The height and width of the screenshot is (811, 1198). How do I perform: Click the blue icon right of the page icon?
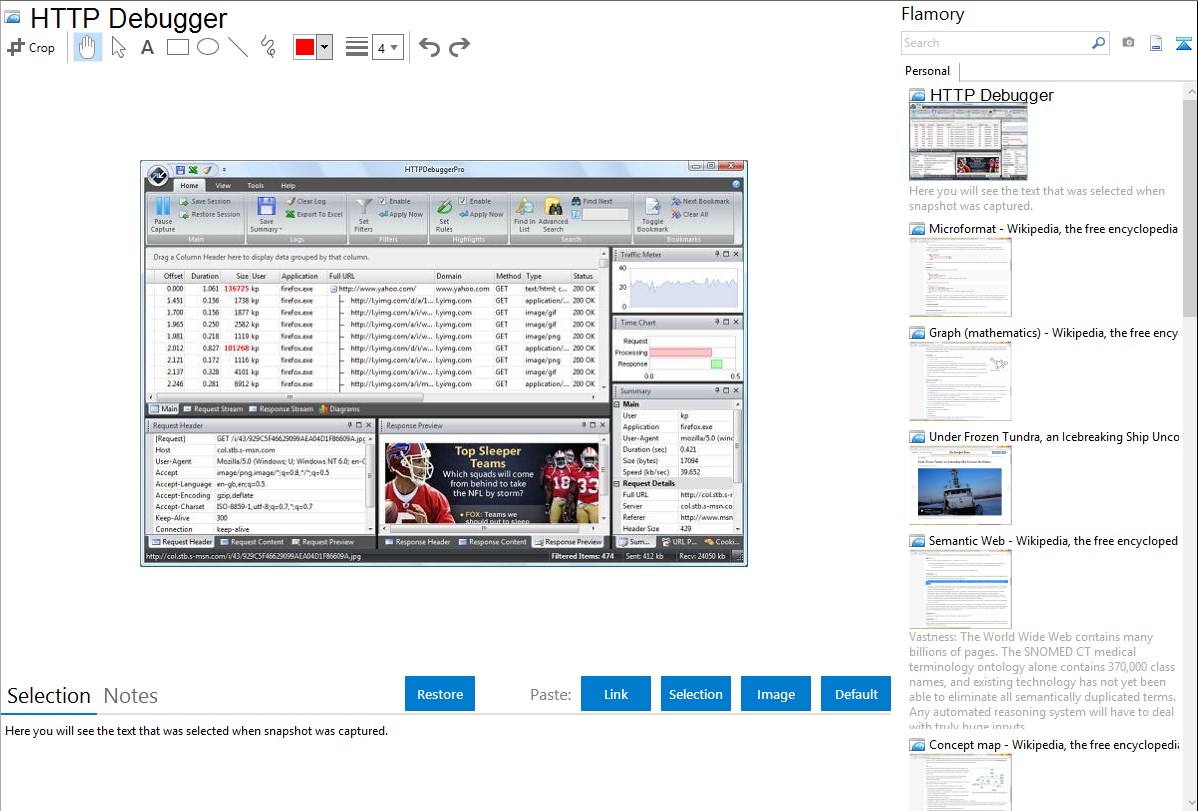coord(1183,43)
